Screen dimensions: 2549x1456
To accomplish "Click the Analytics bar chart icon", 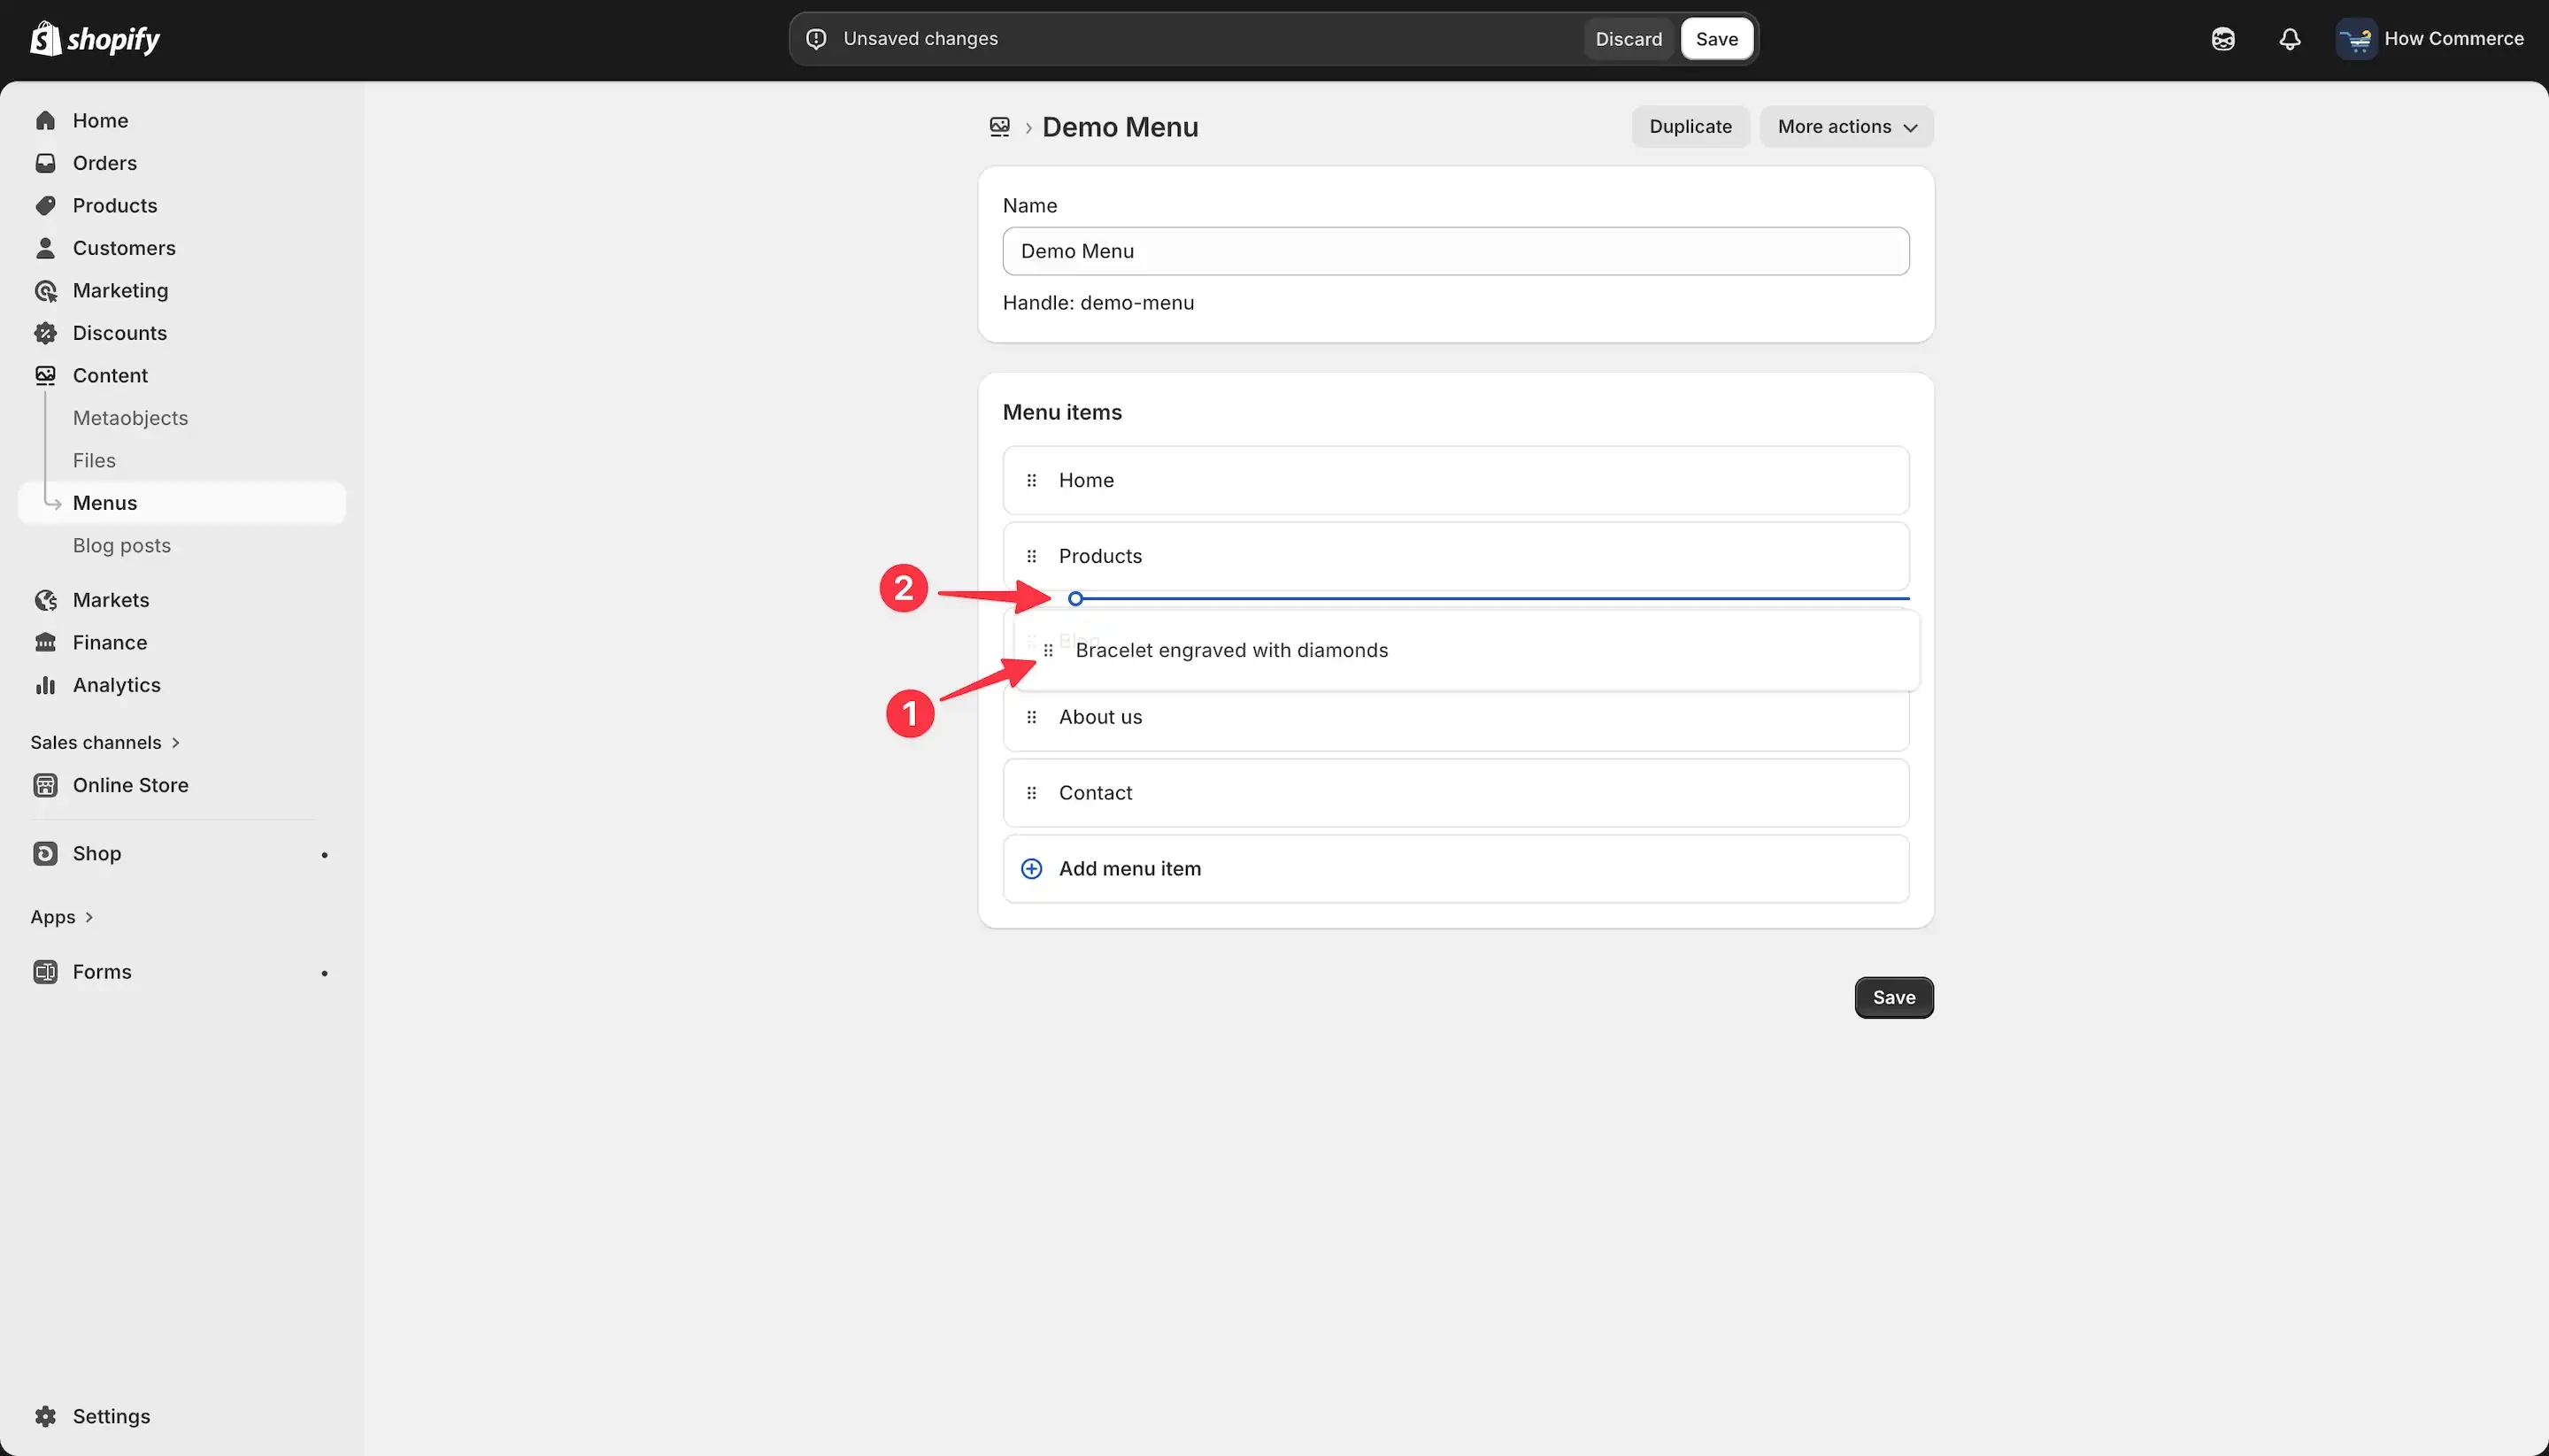I will tap(45, 685).
